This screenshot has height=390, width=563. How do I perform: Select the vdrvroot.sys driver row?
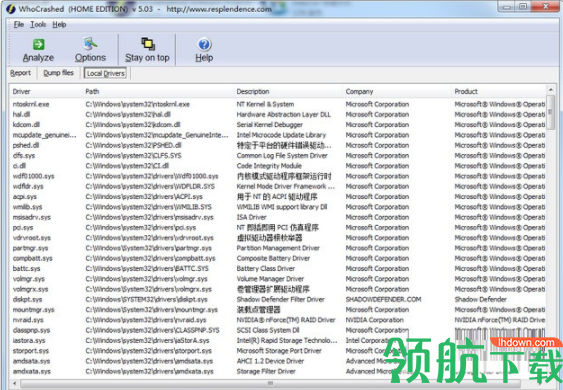(278, 238)
